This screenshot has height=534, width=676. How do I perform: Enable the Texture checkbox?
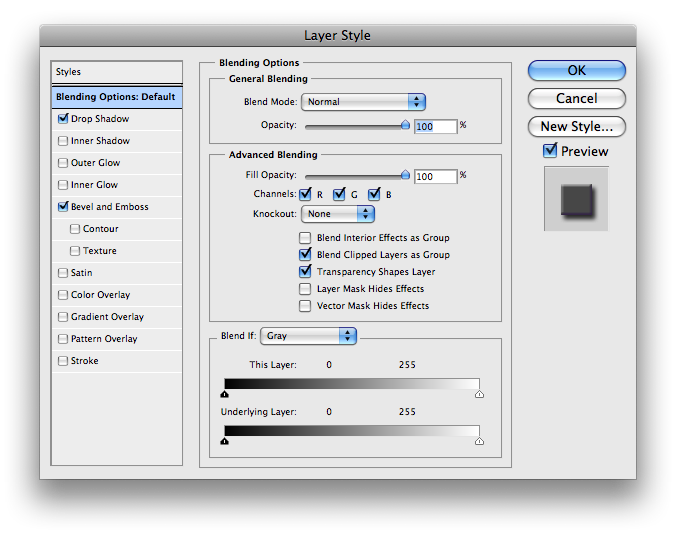click(75, 251)
